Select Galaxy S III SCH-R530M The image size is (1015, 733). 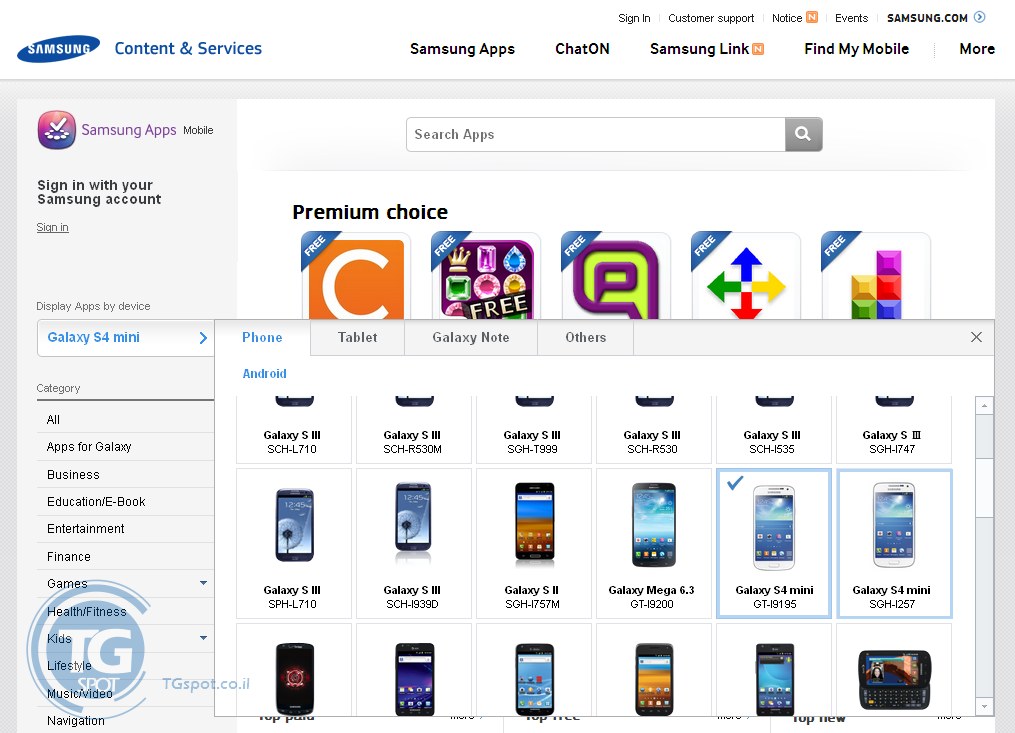[414, 429]
